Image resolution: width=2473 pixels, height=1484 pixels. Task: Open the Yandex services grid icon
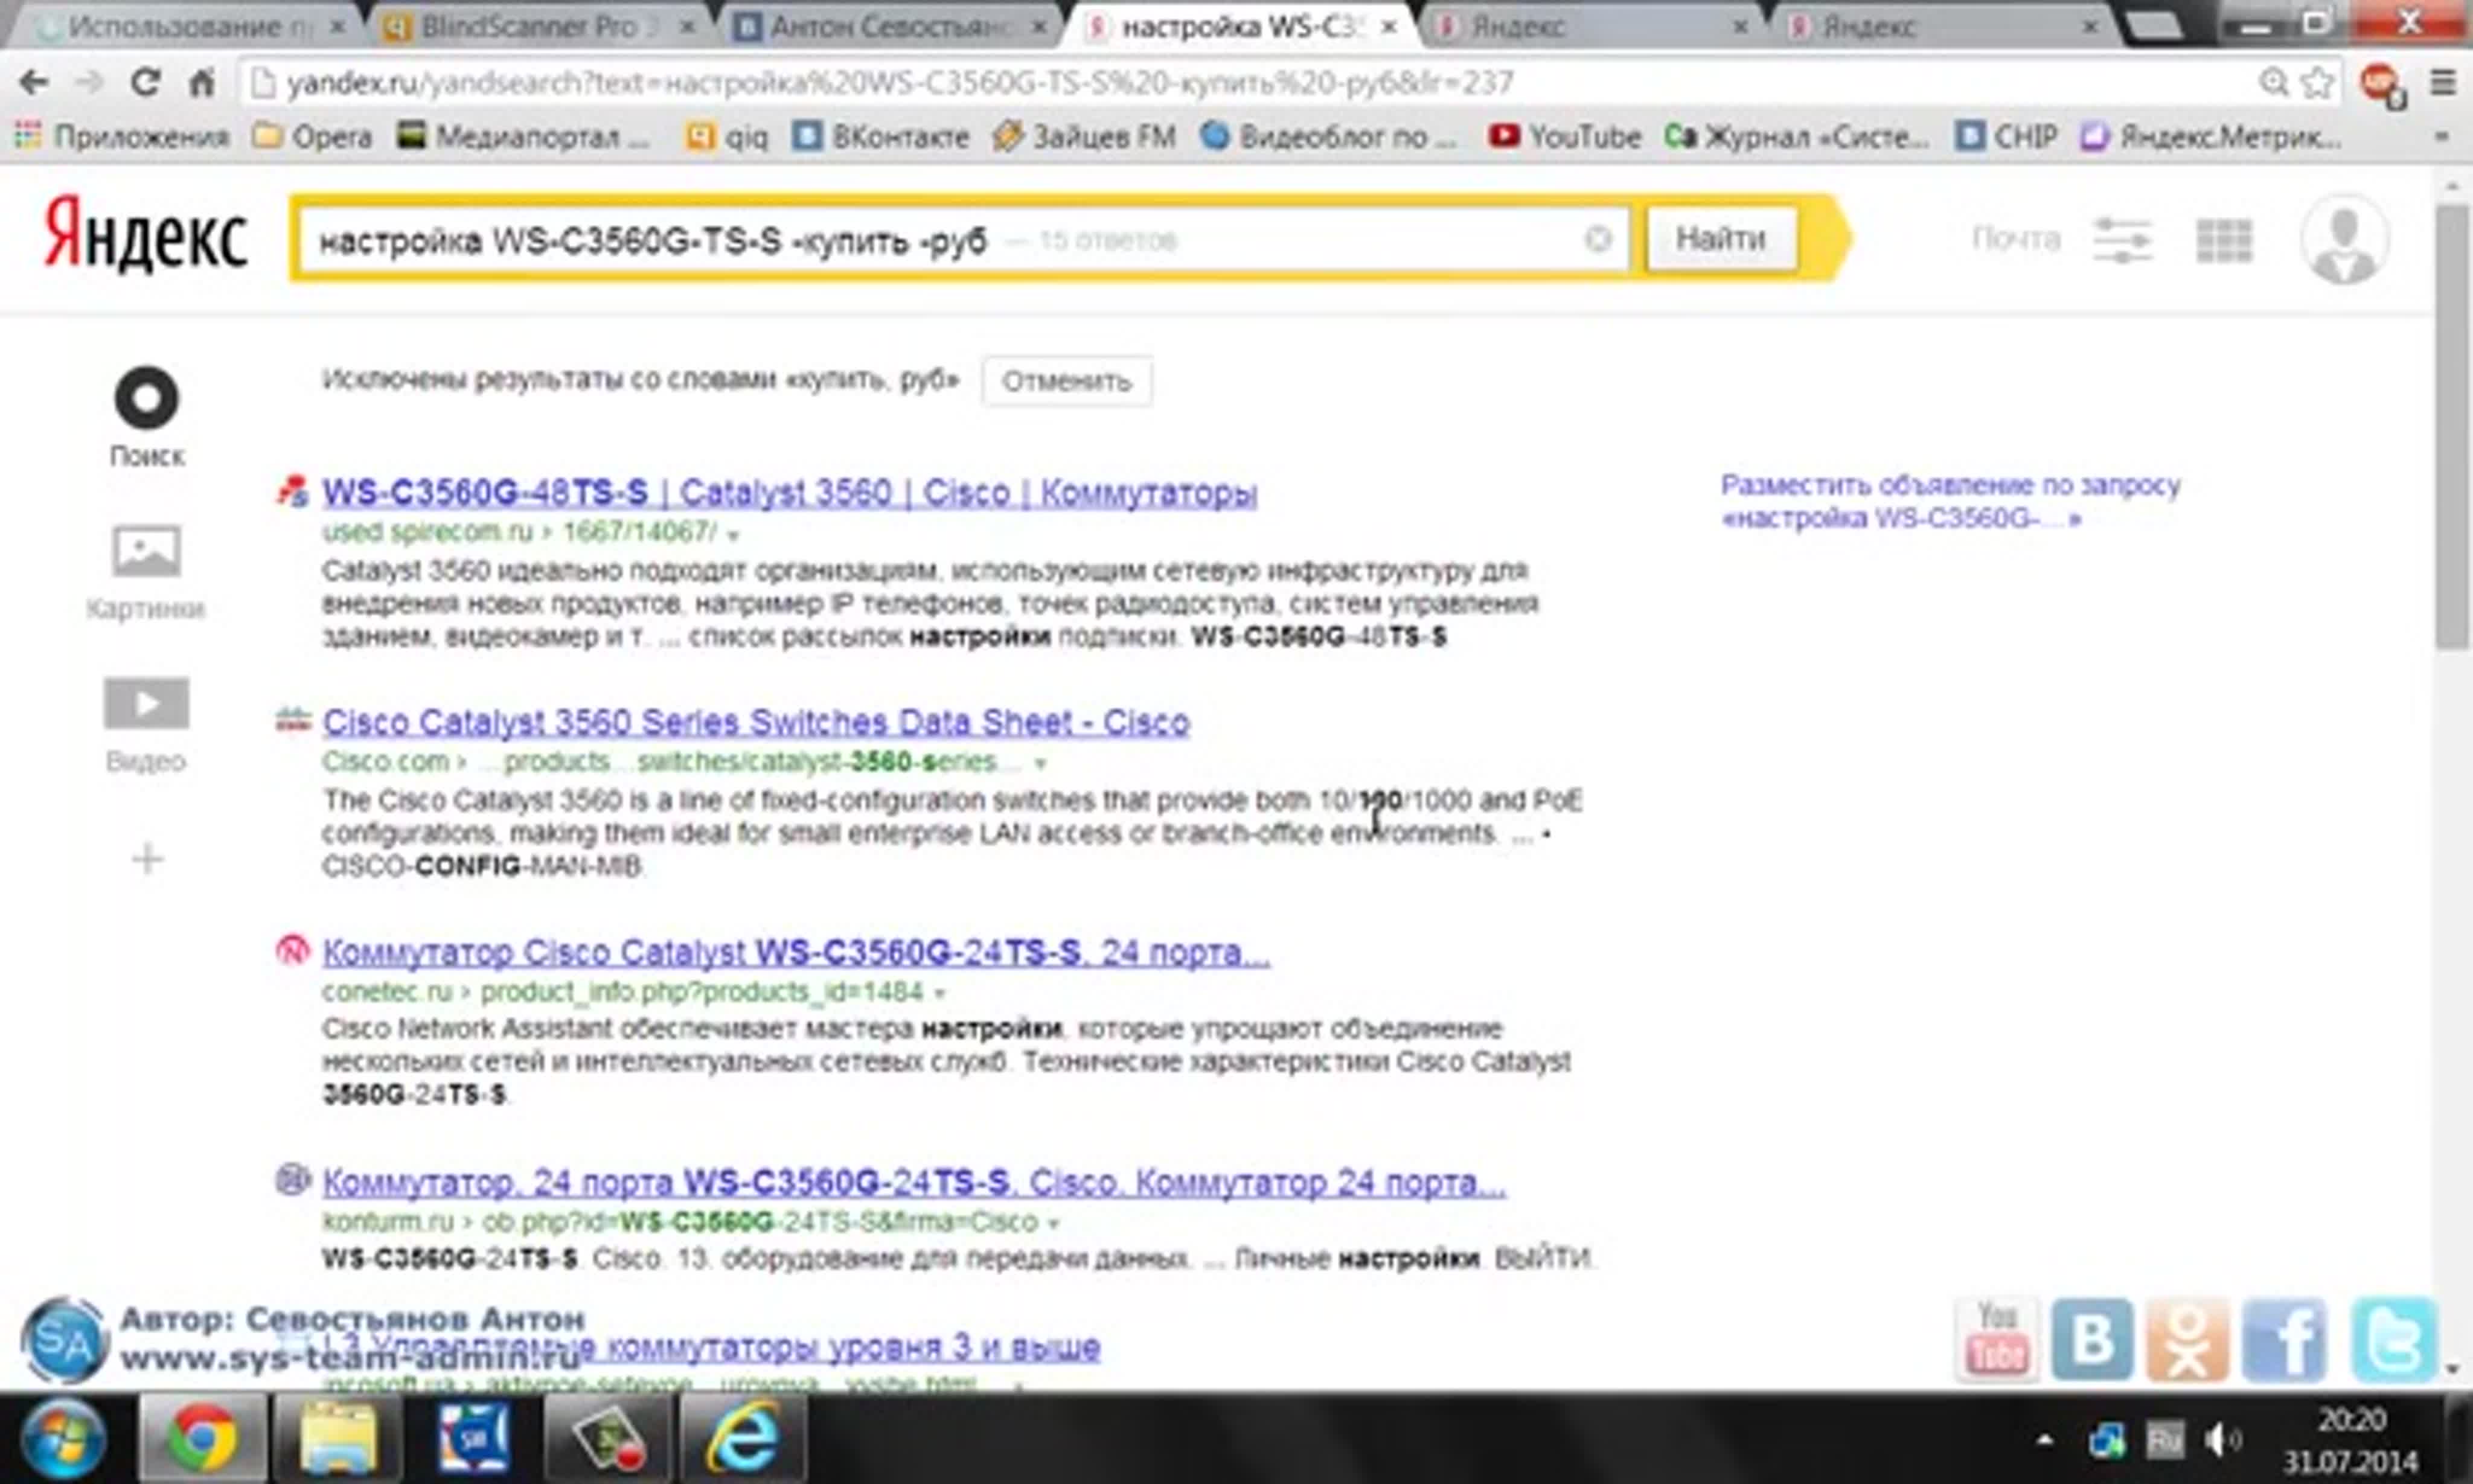[x=2224, y=240]
